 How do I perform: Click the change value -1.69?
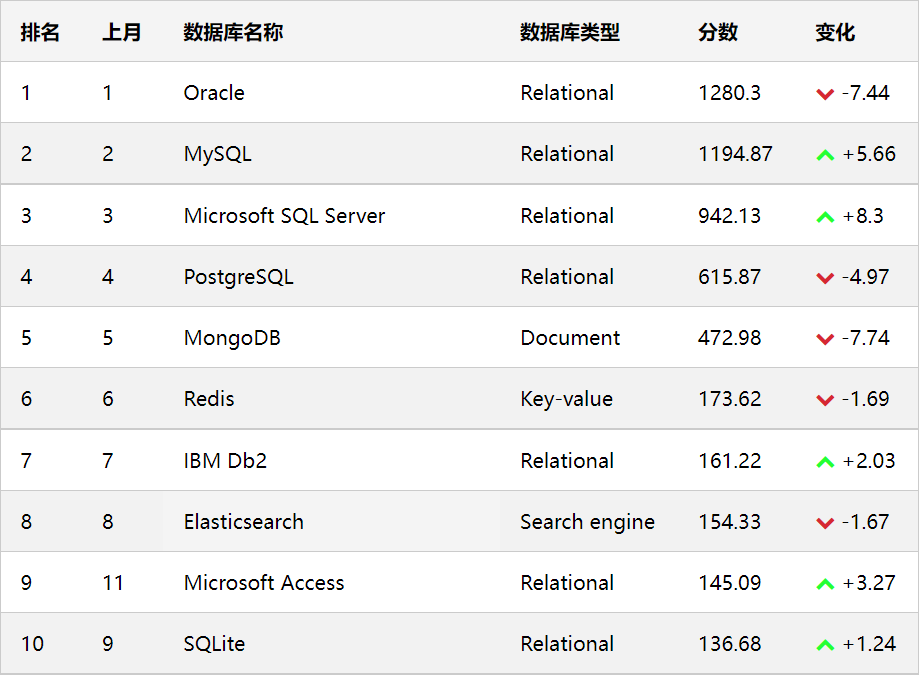(x=865, y=399)
